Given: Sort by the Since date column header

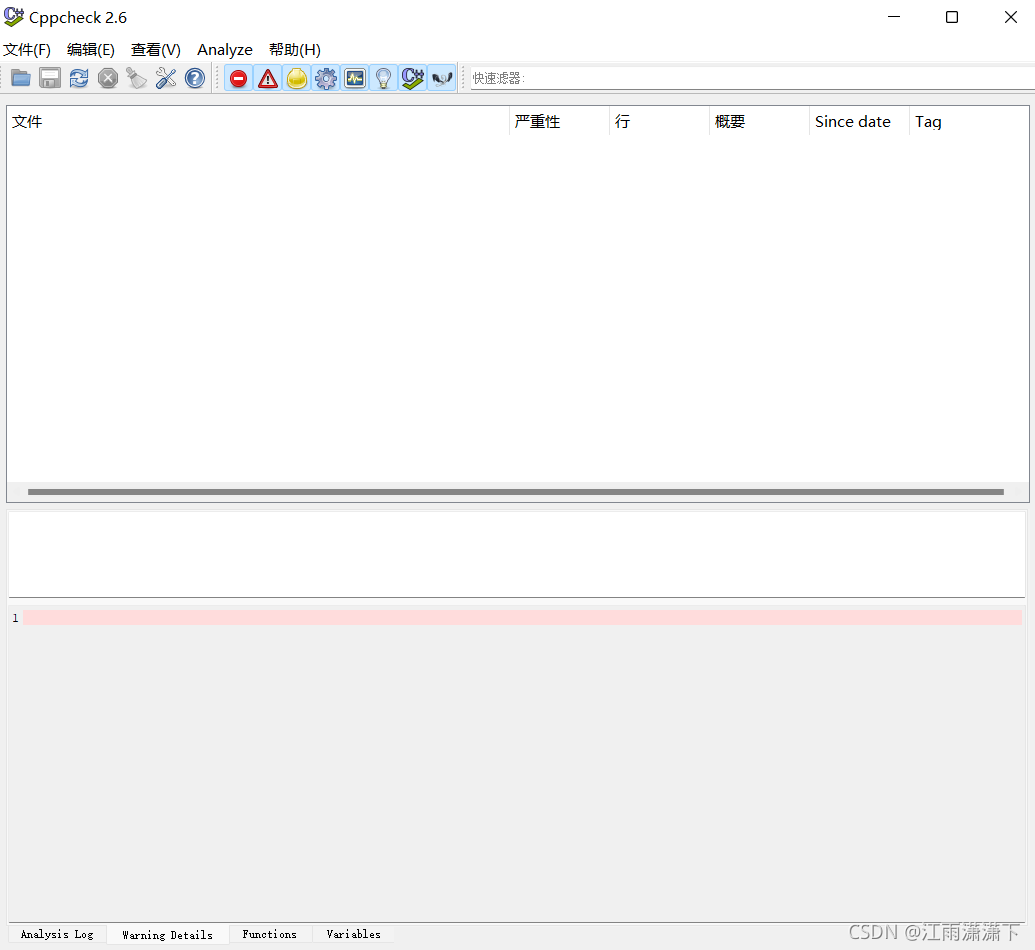Looking at the screenshot, I should tap(859, 121).
